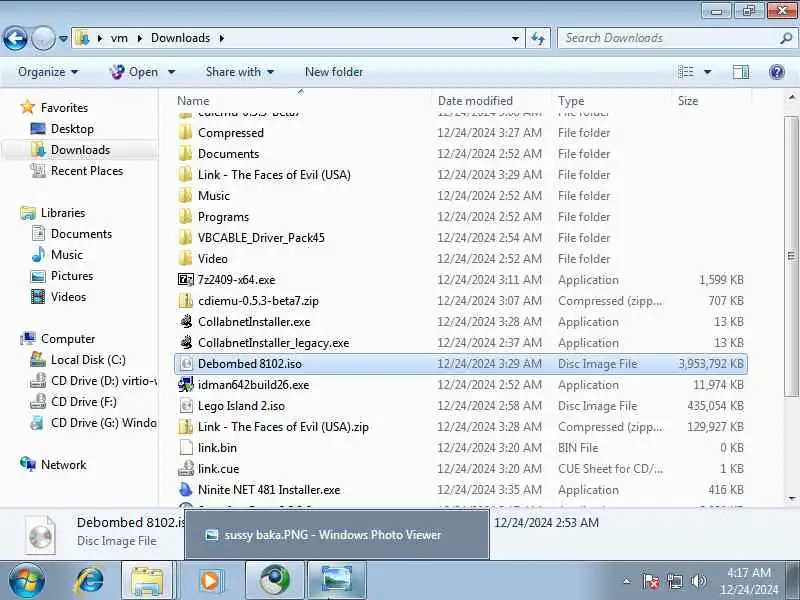Select the Video folder icon
Viewport: 800px width, 600px height.
click(x=186, y=258)
